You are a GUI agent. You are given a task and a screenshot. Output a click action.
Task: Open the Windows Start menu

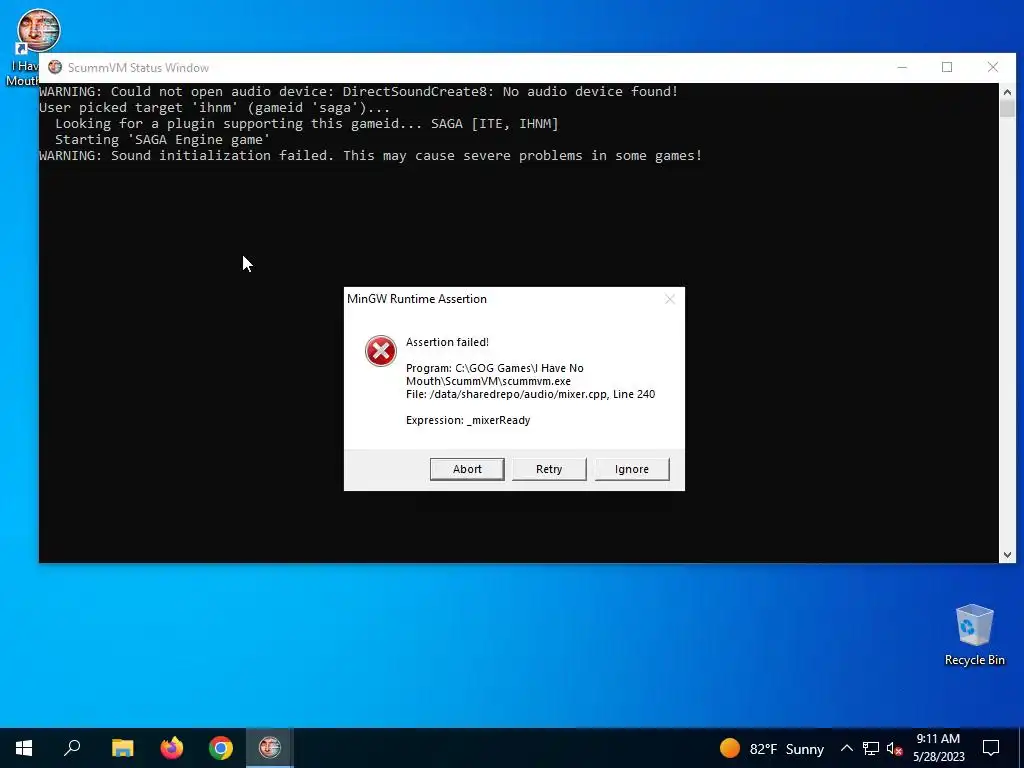pos(24,748)
